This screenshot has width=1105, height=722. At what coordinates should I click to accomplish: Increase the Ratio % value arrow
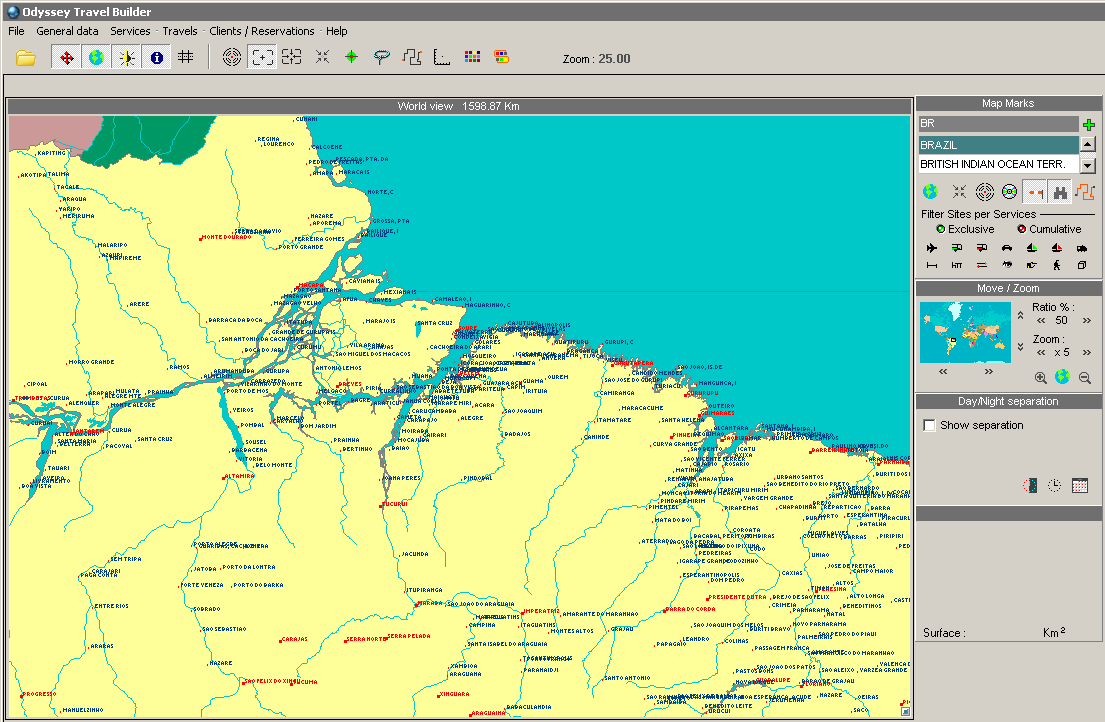point(1087,321)
